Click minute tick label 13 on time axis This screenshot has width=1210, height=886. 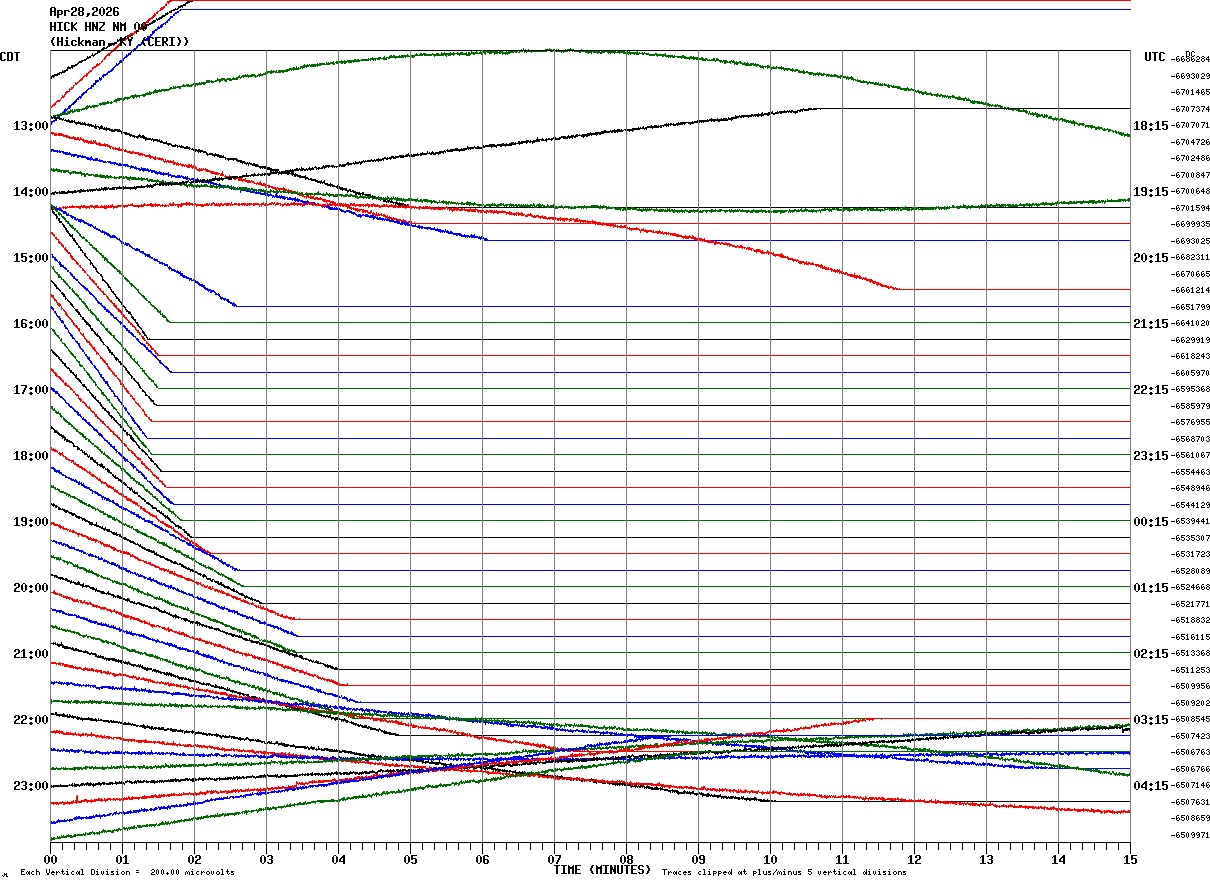pos(986,859)
